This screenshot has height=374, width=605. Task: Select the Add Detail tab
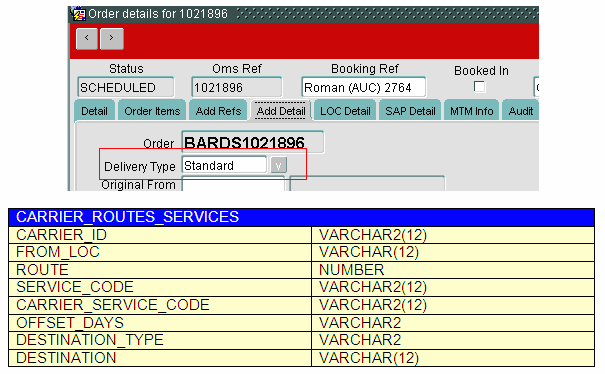click(x=281, y=111)
